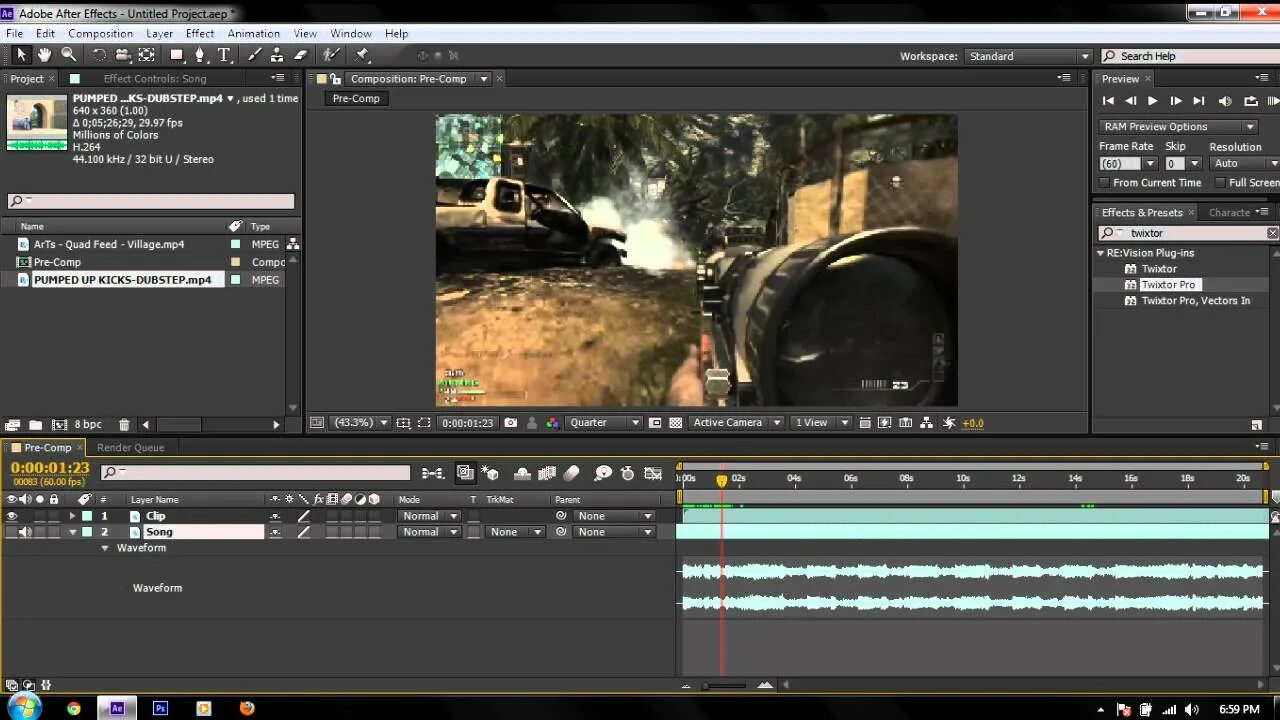Select the Rotation tool
Viewport: 1280px width, 720px height.
(99, 56)
